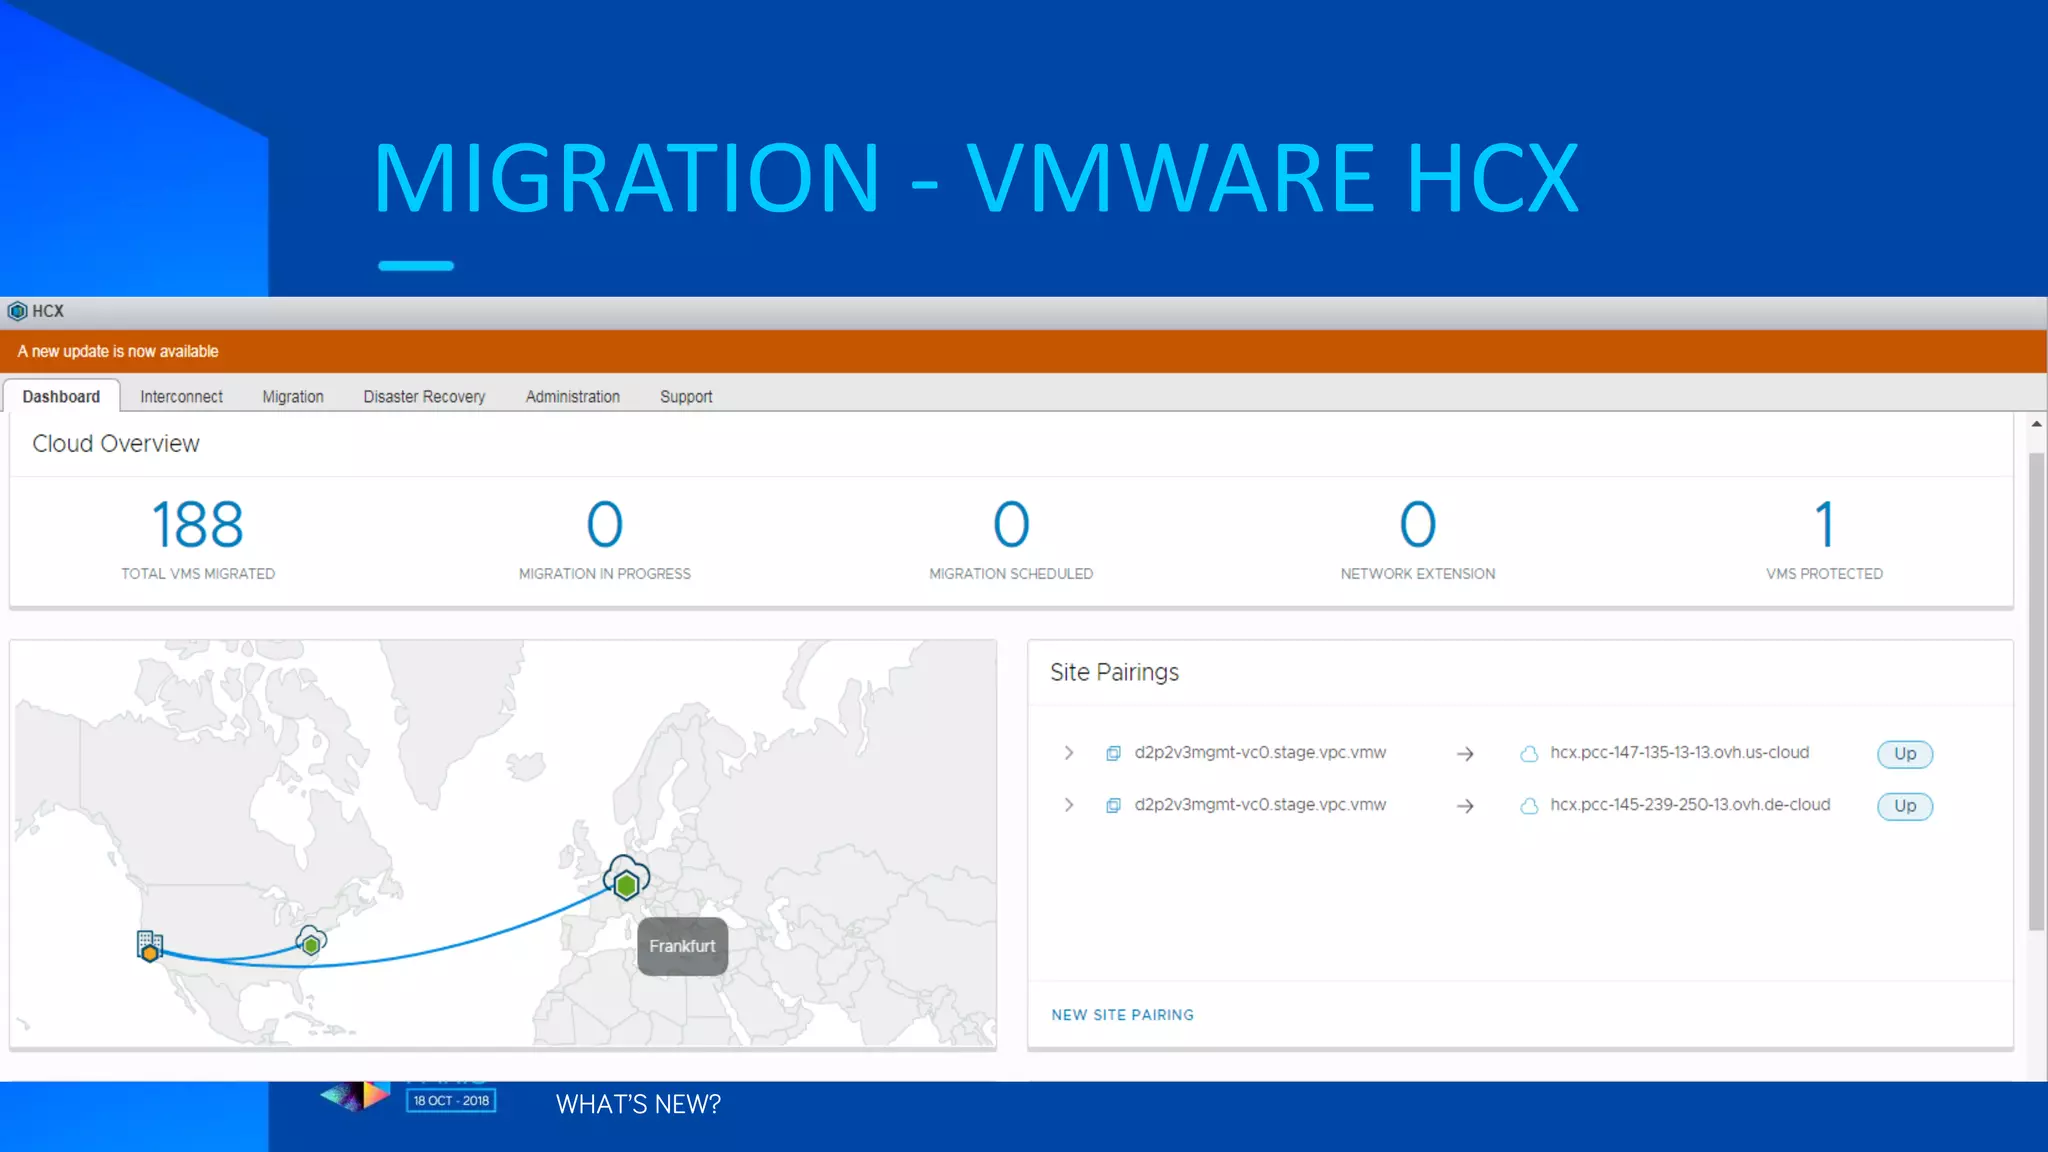Click arrow icon in us-cloud pairing row

point(1465,754)
